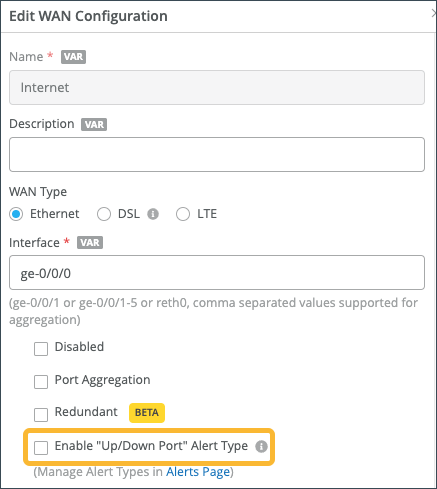Image resolution: width=437 pixels, height=489 pixels.
Task: Click the BETA badge next to Redundant
Action: (x=147, y=413)
